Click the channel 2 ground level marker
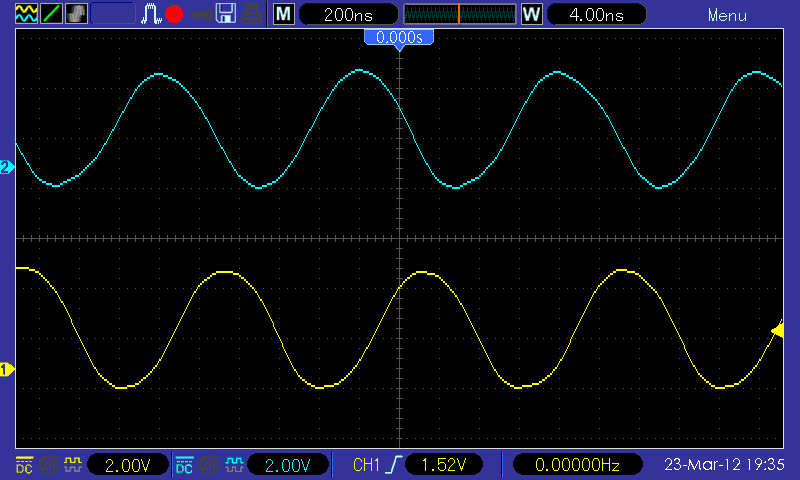This screenshot has height=480, width=800. point(7,167)
